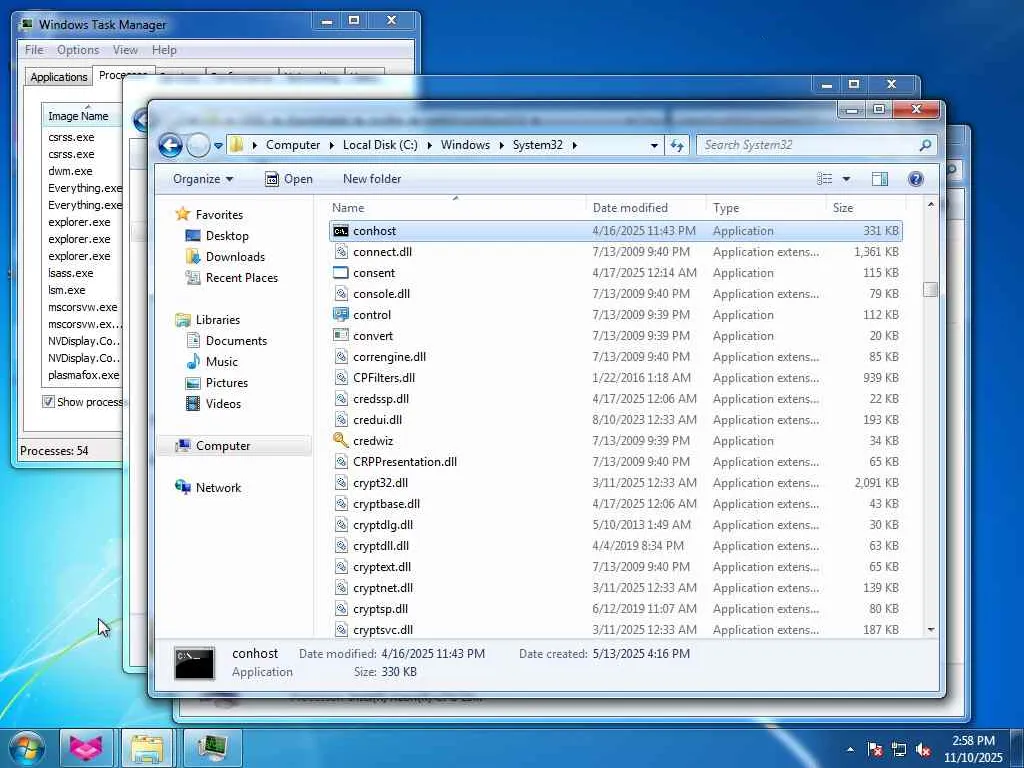Select the credwiz key icon
The image size is (1024, 768).
(x=340, y=440)
